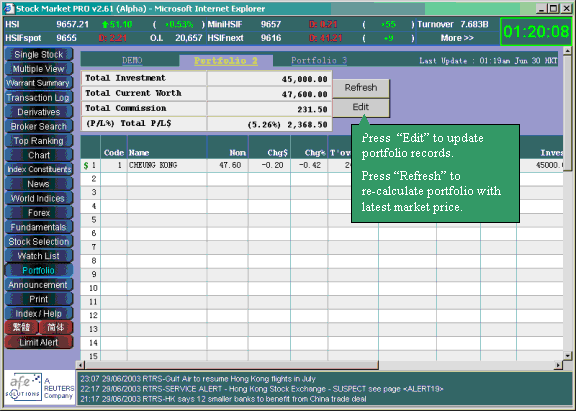The width and height of the screenshot is (576, 411).
Task: Open the Watch List
Action: pos(39,256)
